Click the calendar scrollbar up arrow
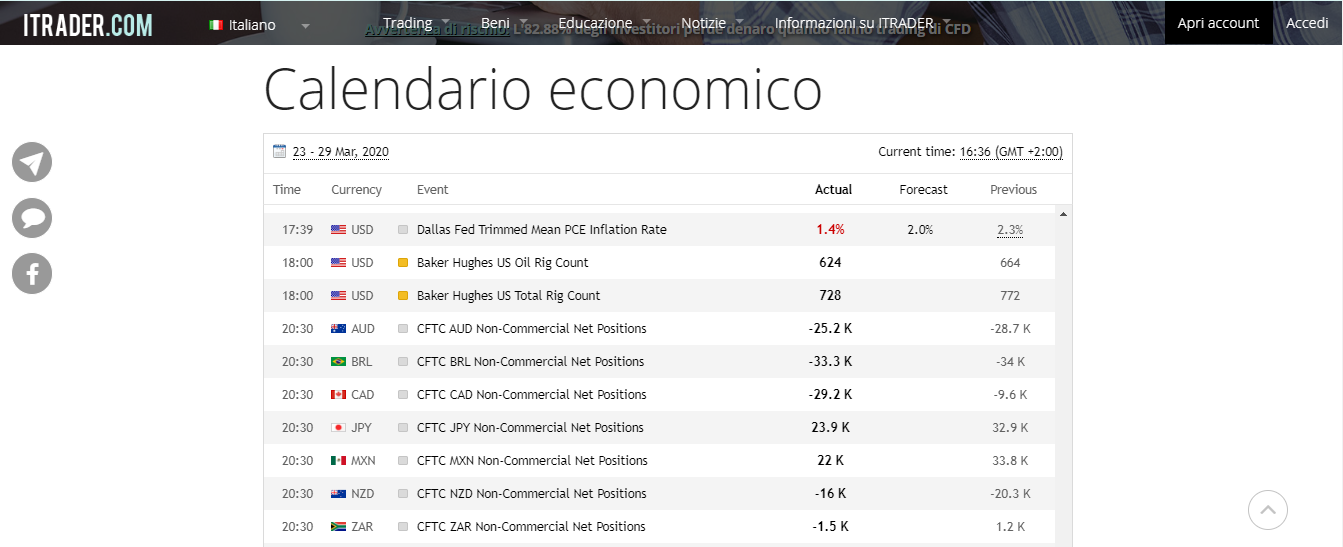This screenshot has width=1343, height=547. point(1063,214)
